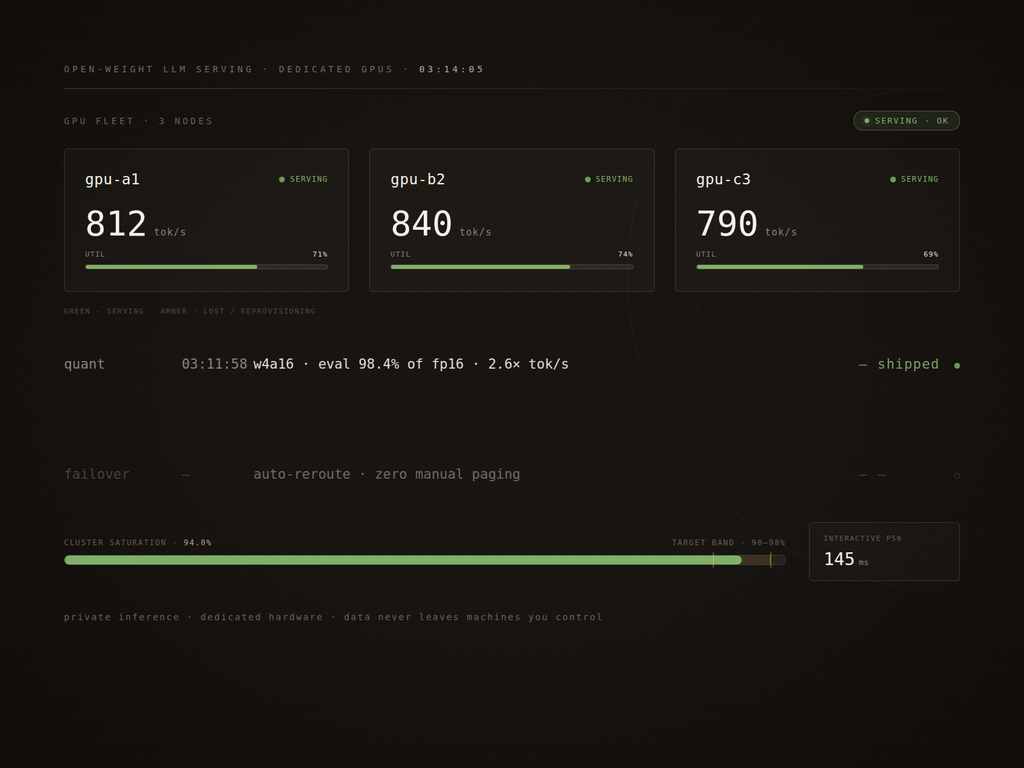The width and height of the screenshot is (1024, 768).
Task: Click the gpu-c3 utilization bar
Action: (818, 267)
